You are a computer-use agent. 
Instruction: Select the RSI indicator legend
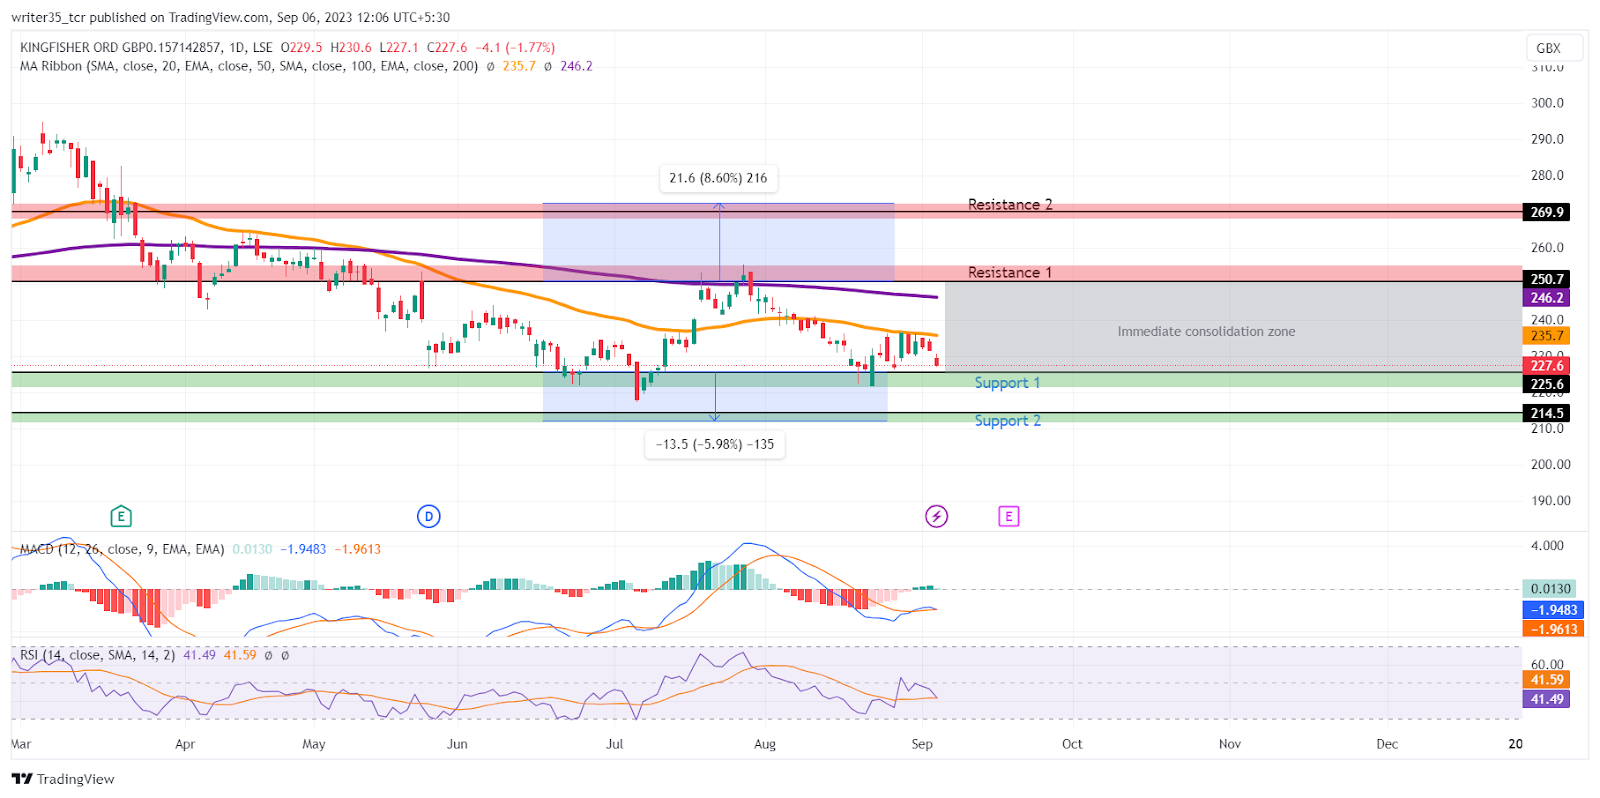coord(97,655)
